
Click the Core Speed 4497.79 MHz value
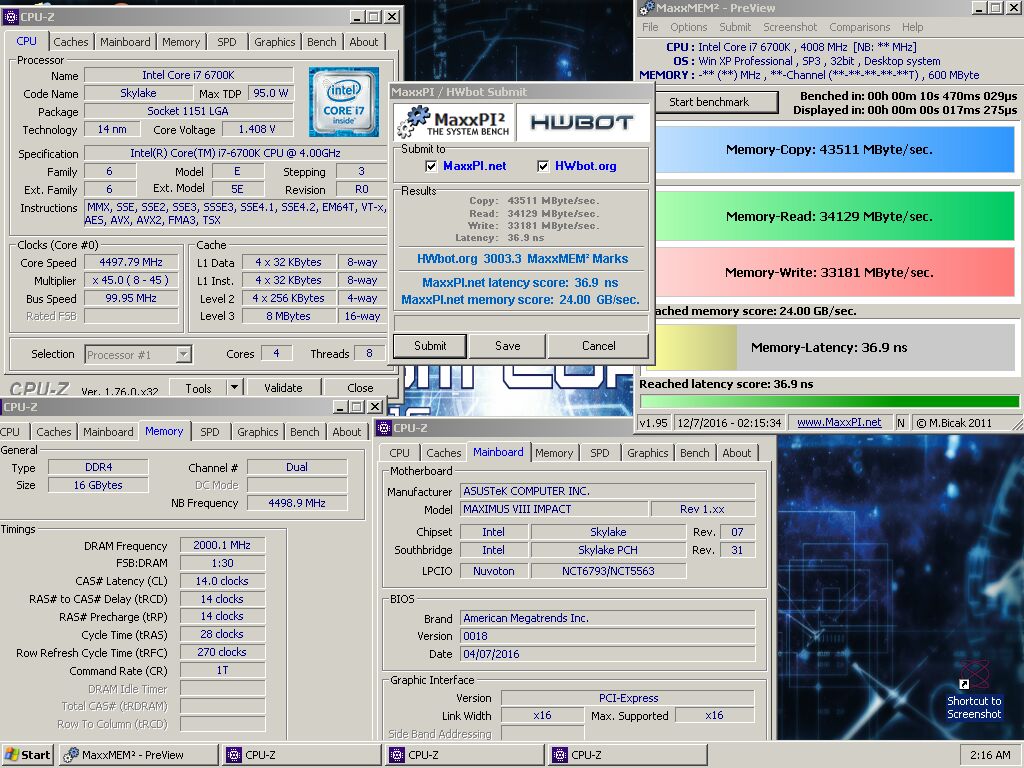131,262
